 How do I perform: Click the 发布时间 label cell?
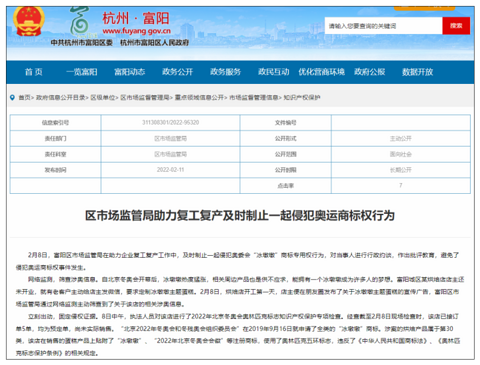point(55,170)
